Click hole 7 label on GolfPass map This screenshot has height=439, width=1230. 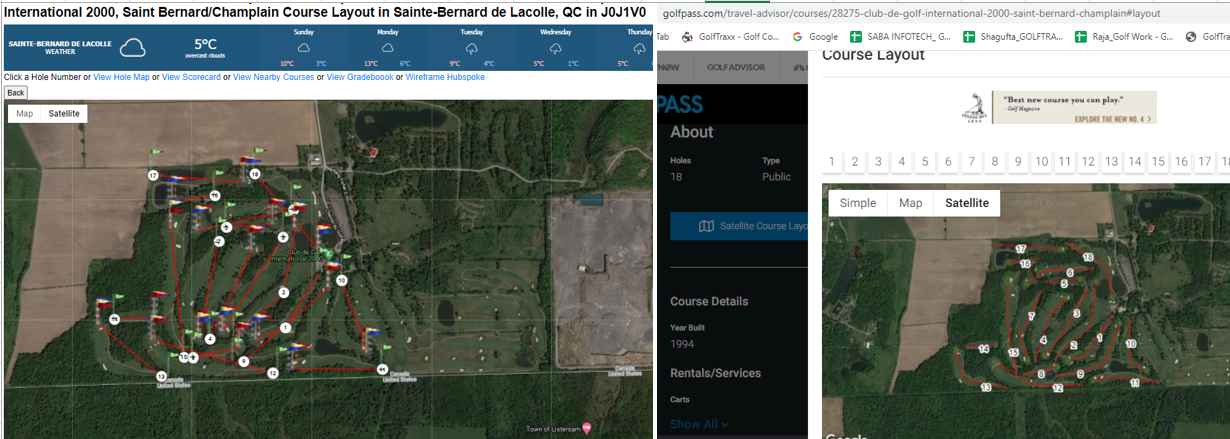(1031, 316)
